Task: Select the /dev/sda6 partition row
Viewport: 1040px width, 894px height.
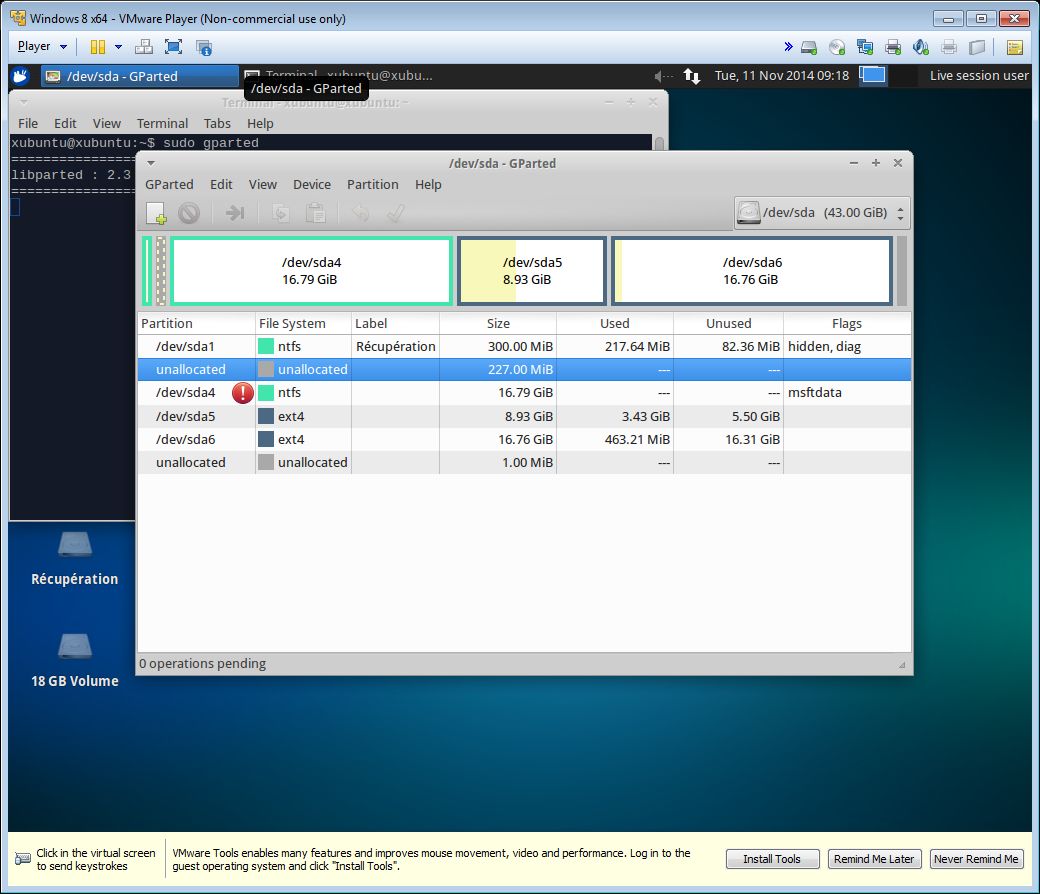Action: [524, 439]
